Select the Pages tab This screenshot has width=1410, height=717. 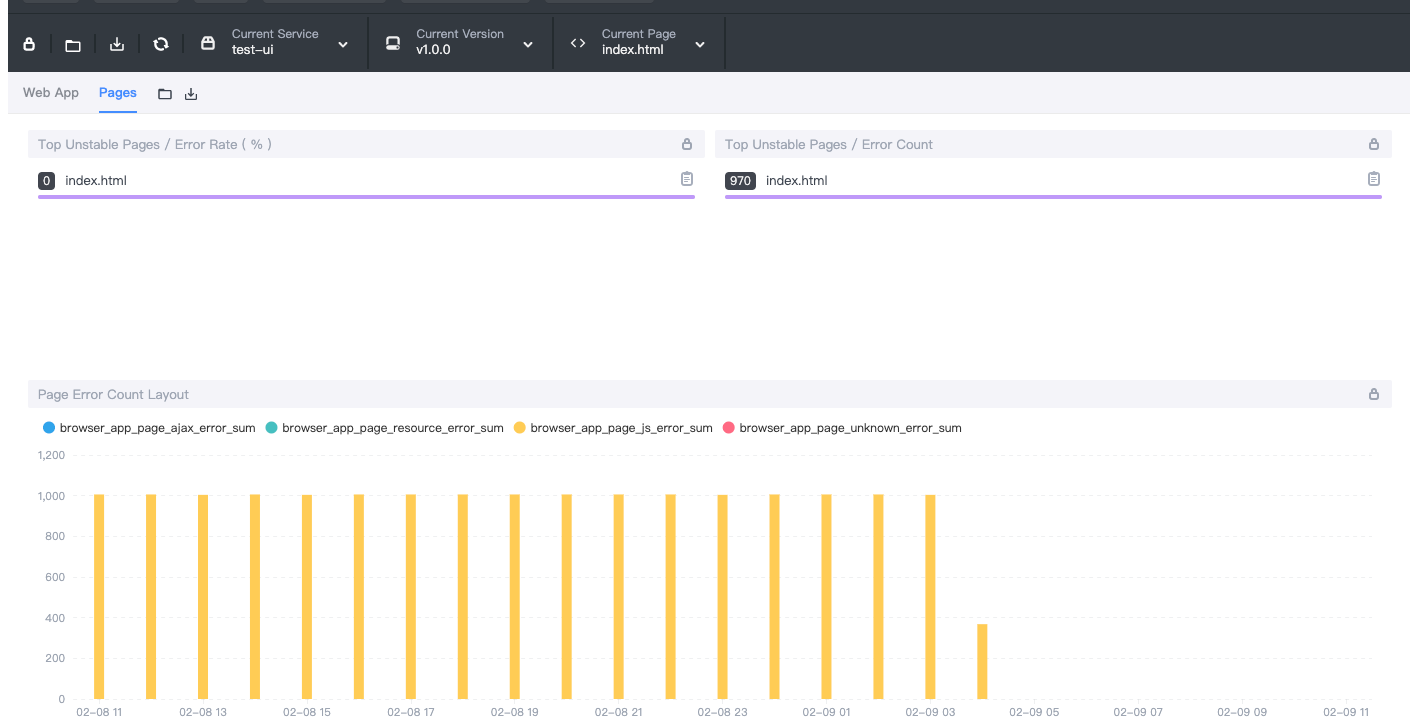click(x=118, y=93)
